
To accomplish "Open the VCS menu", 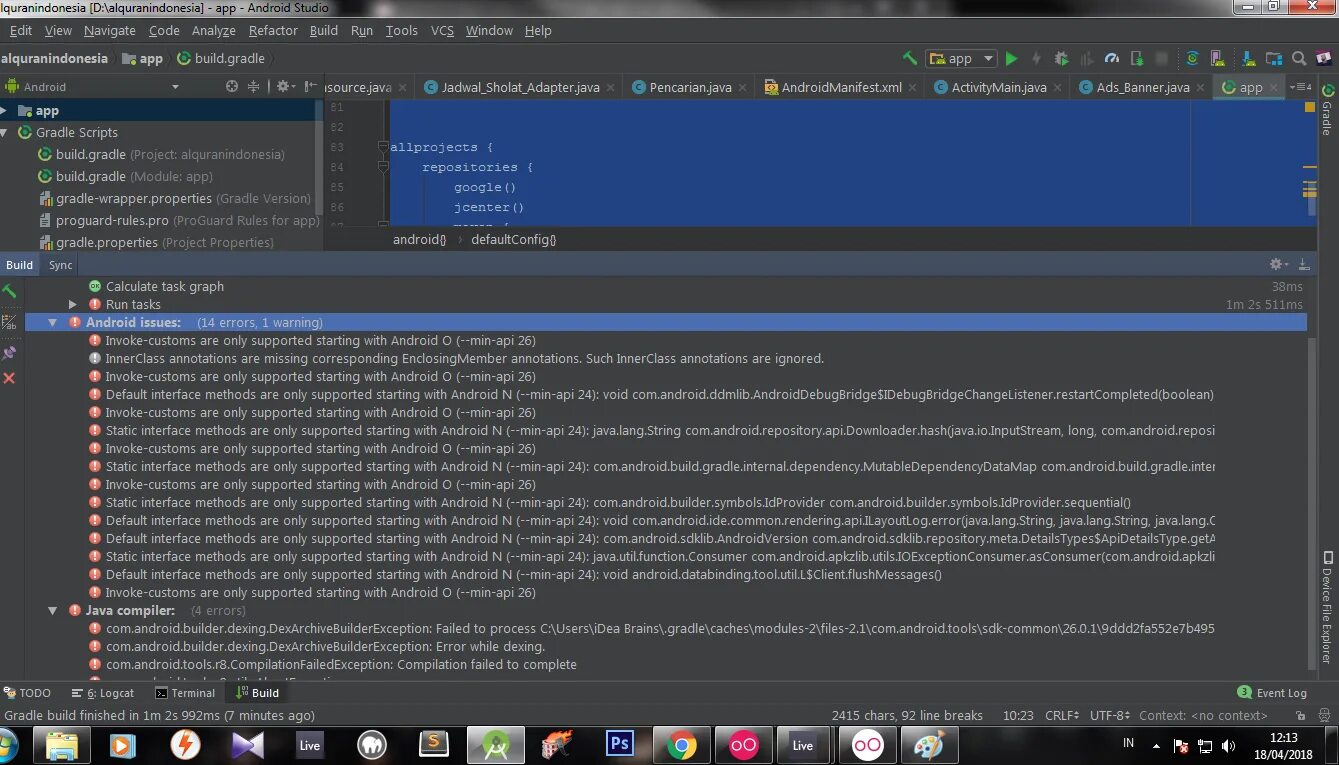I will tap(442, 30).
